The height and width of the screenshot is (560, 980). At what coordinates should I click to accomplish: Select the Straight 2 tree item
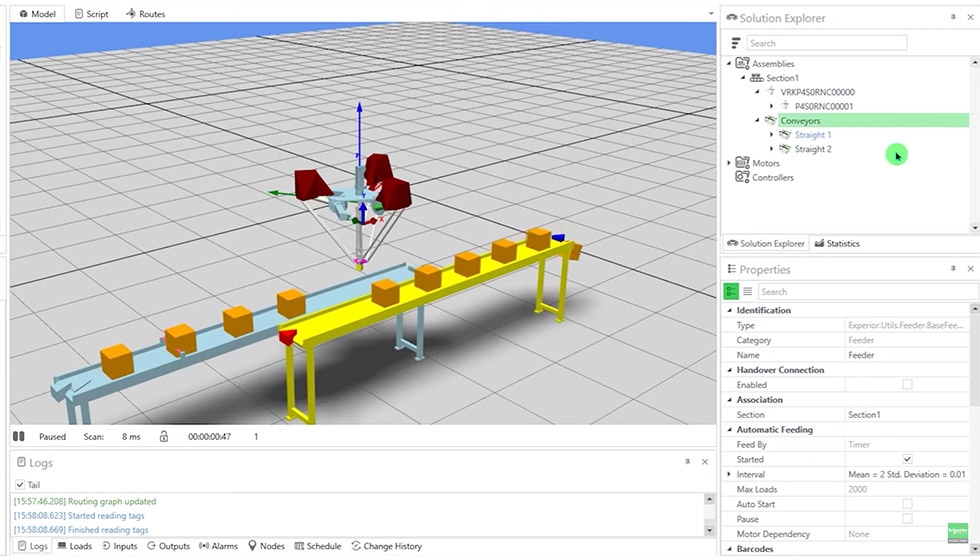[812, 149]
